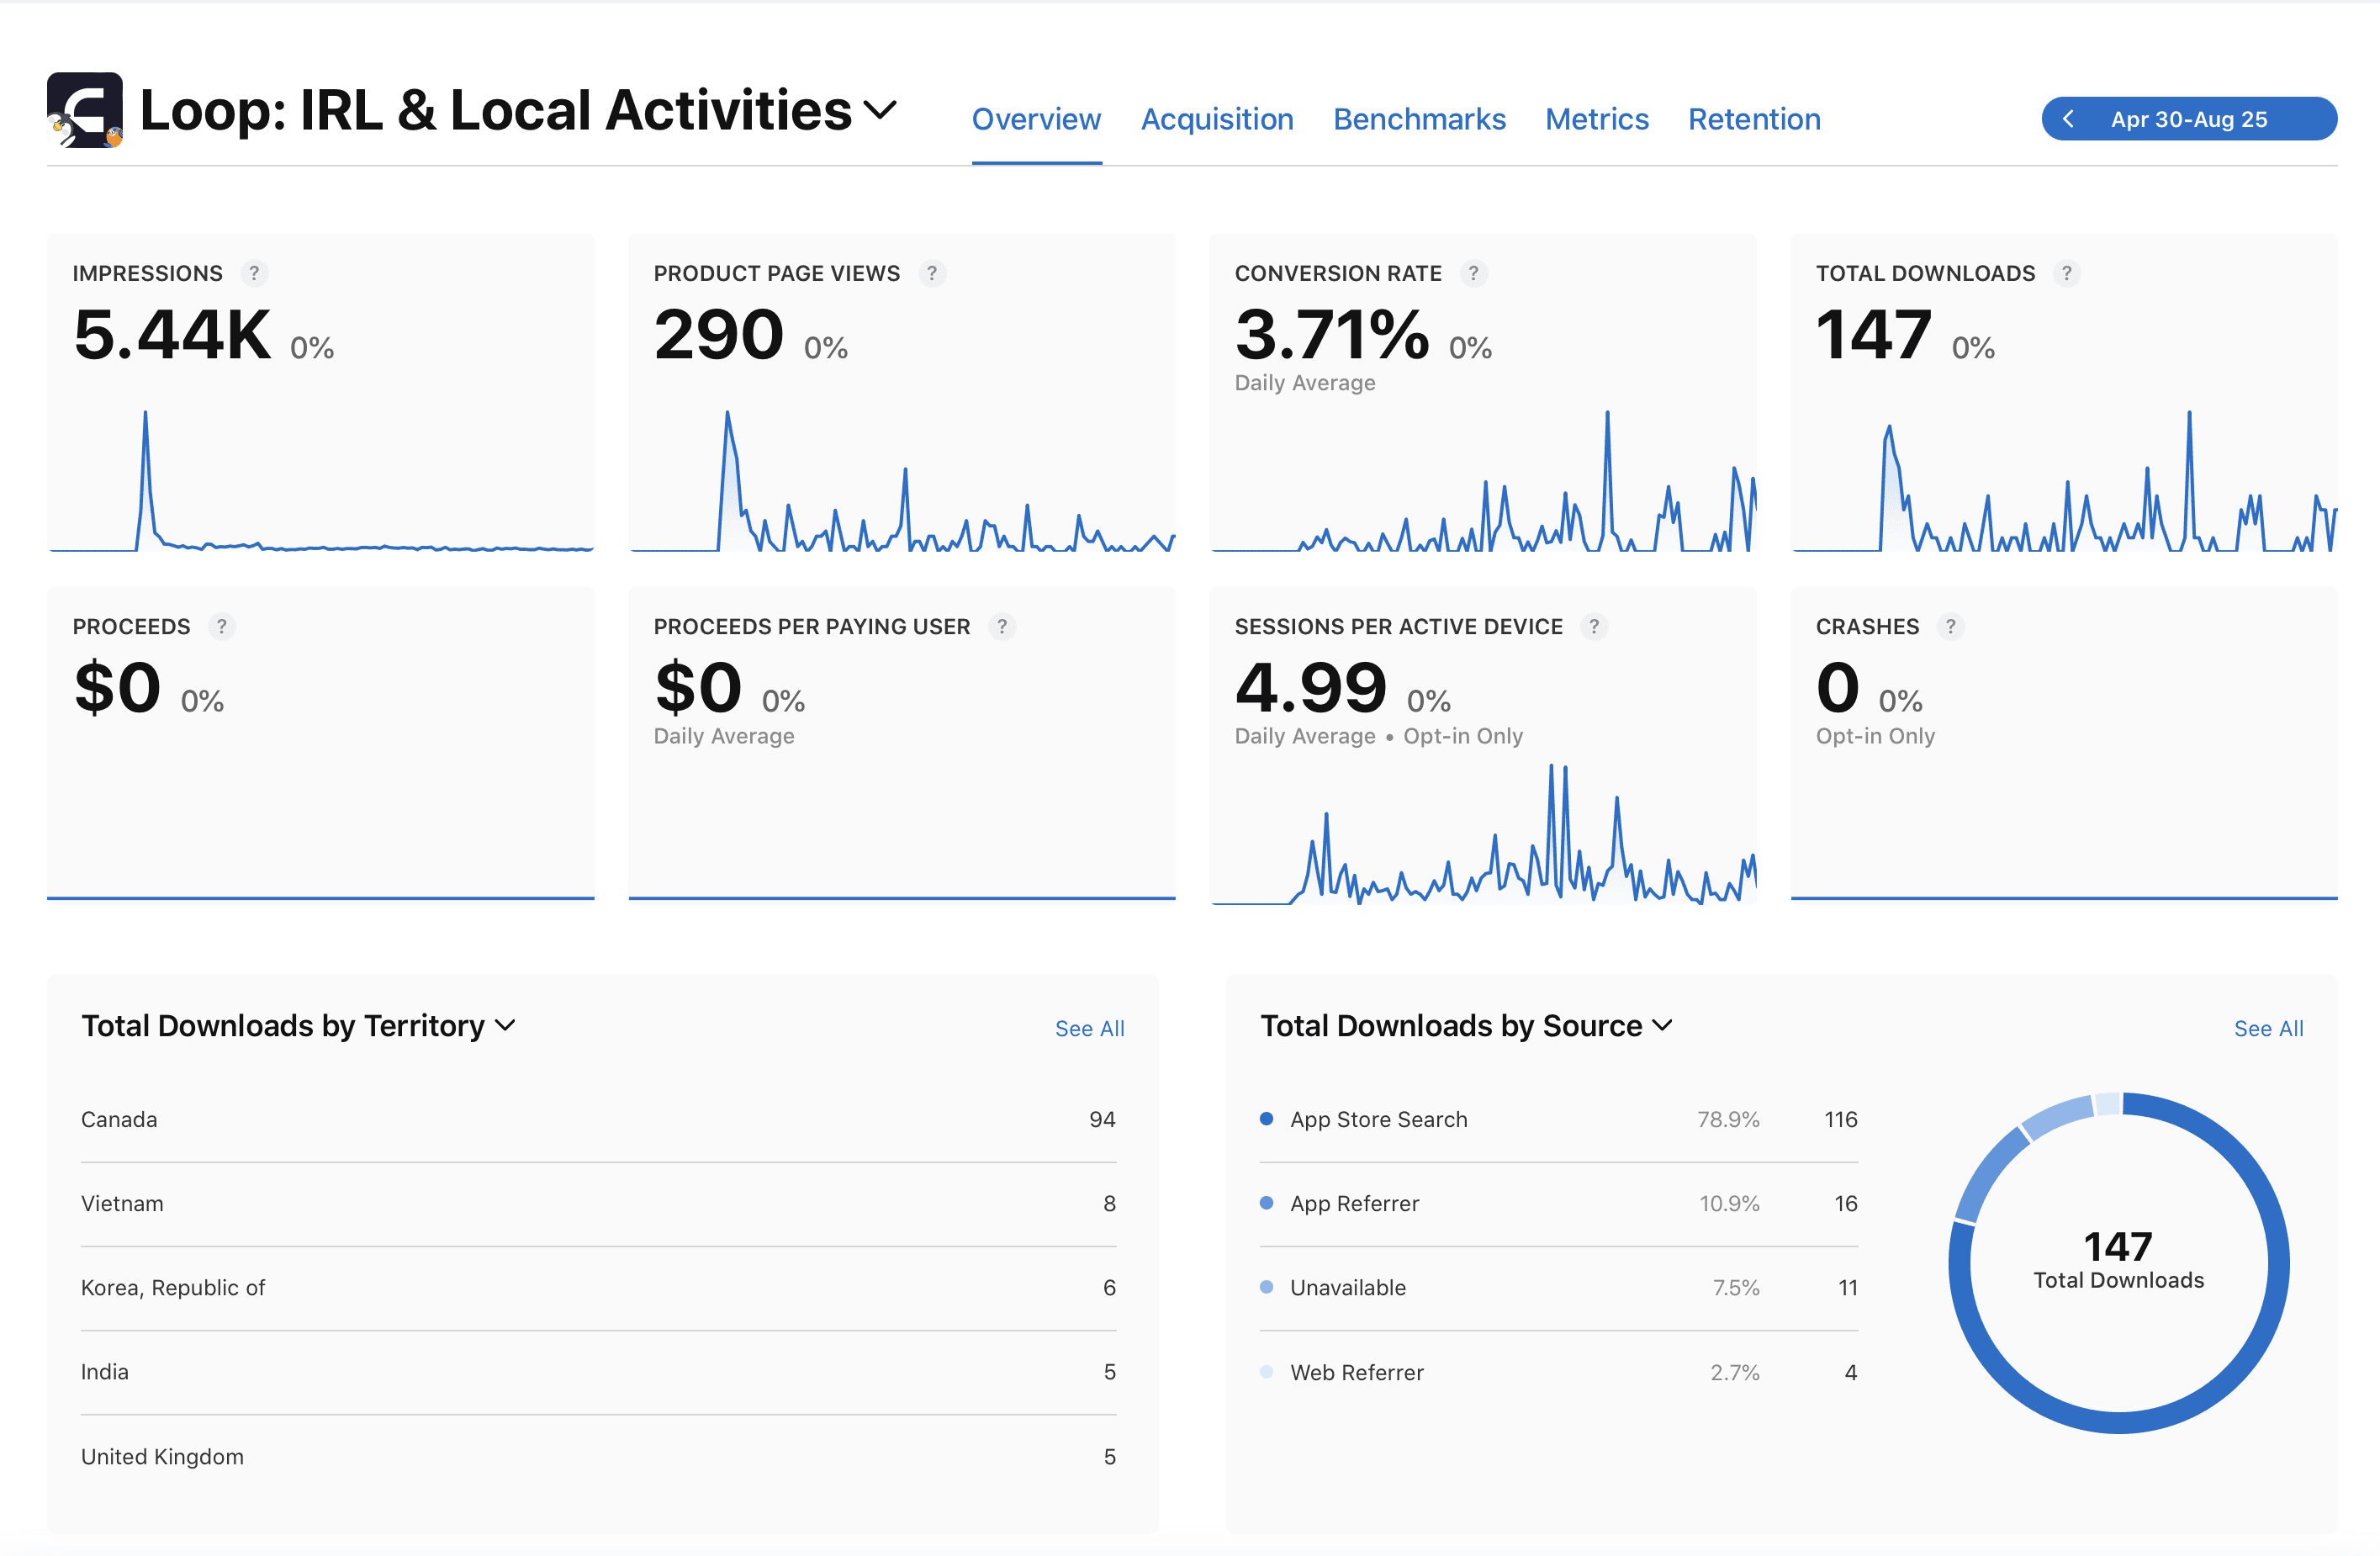2380x1556 pixels.
Task: Click See All for downloads by territory
Action: pos(1089,1028)
